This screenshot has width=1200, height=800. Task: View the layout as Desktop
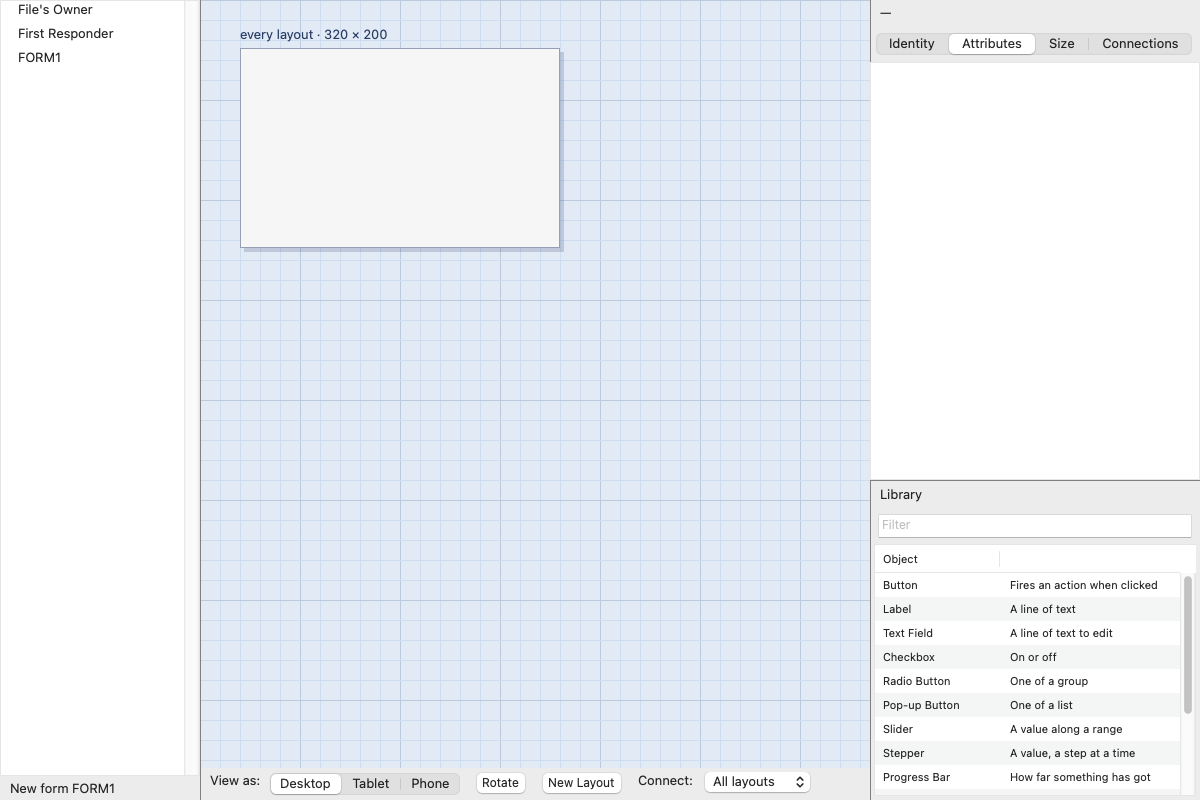305,783
